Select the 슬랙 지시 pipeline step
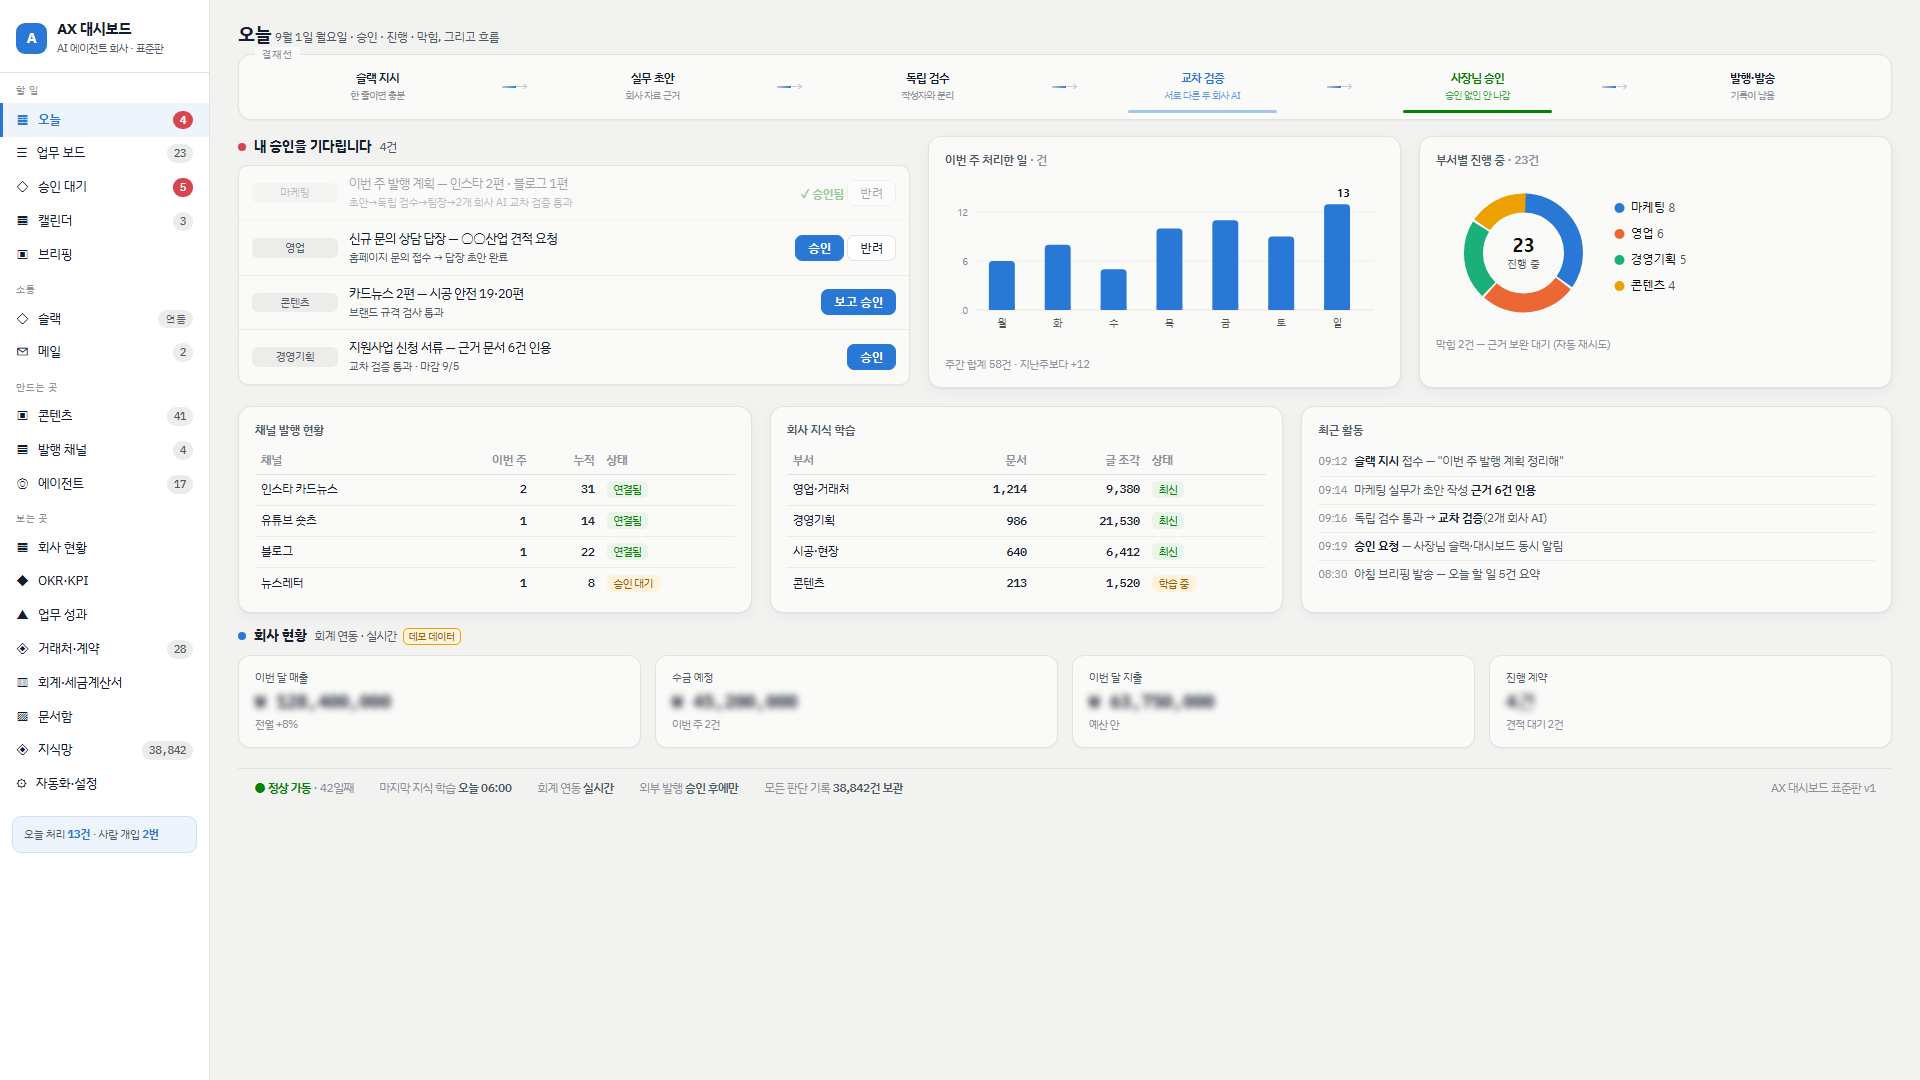1920x1080 pixels. point(377,86)
